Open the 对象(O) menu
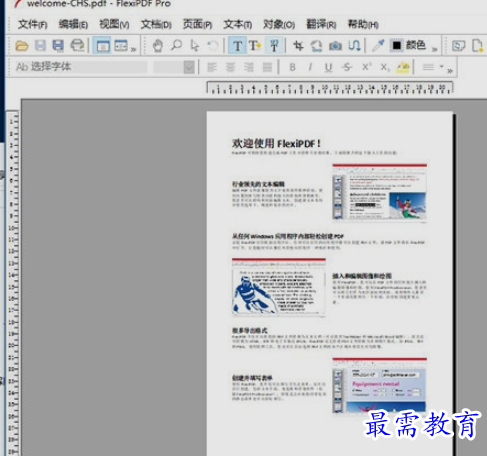487x456 pixels. 279,24
